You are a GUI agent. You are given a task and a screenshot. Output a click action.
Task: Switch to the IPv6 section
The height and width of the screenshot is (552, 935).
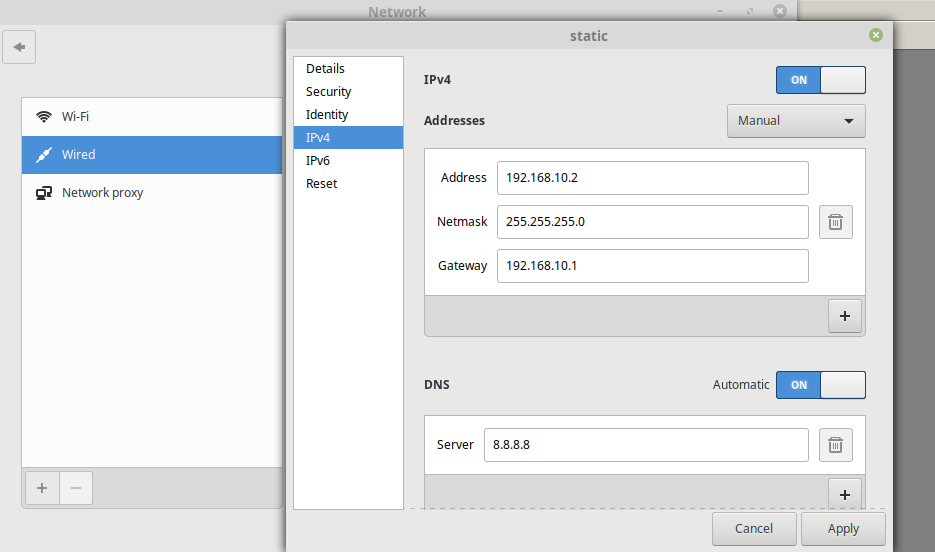tap(348, 161)
